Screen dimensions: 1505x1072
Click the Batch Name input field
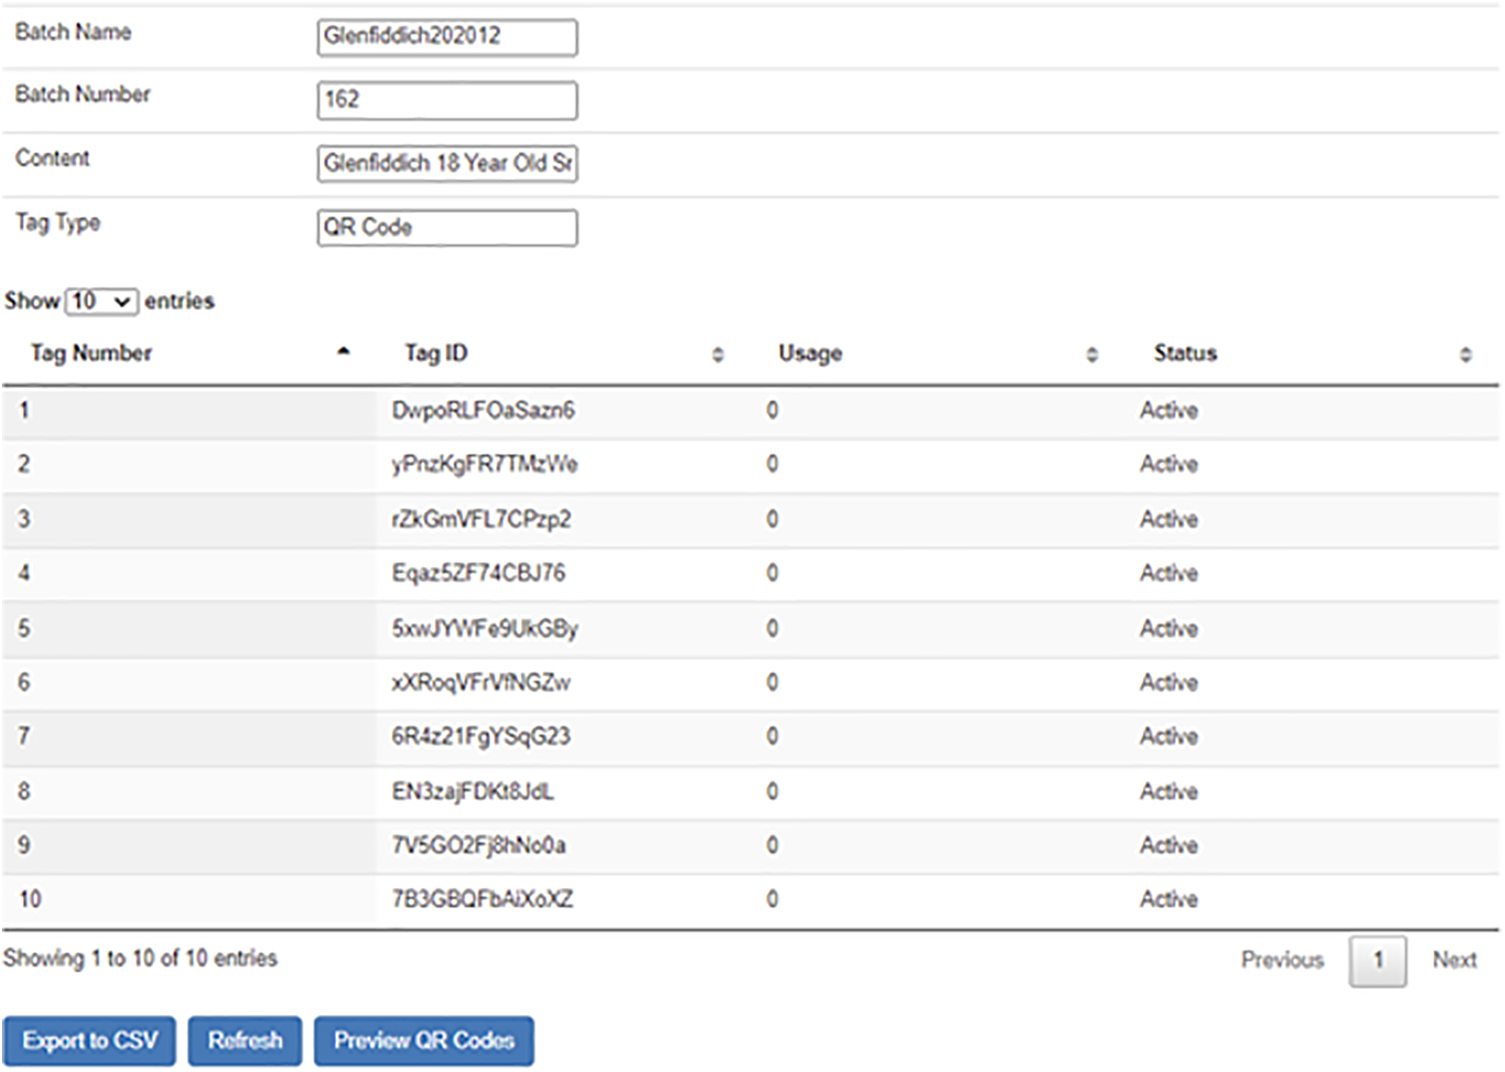(x=446, y=37)
